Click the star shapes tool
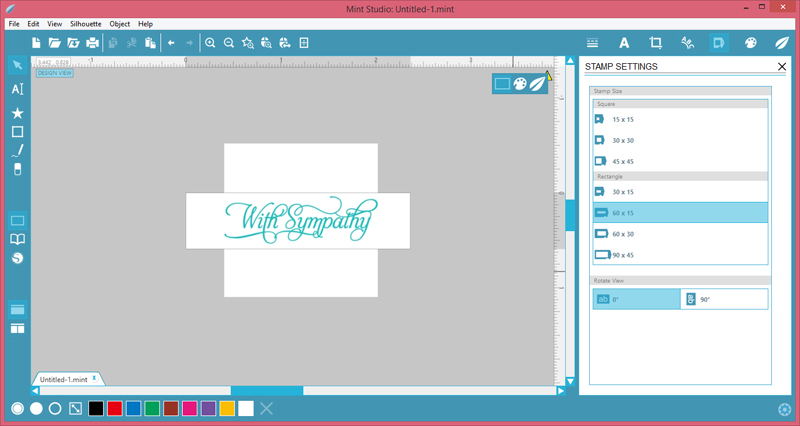This screenshot has height=426, width=800. point(17,112)
